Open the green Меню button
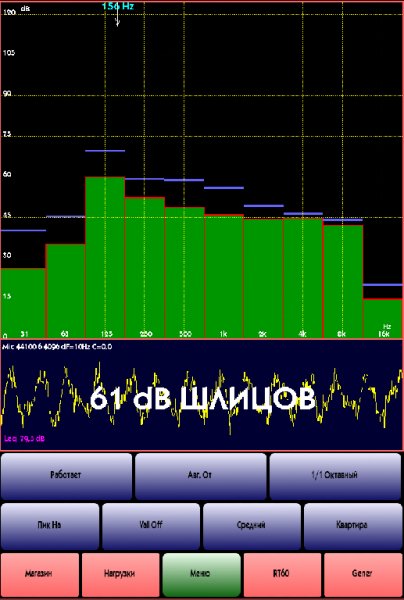 pos(202,575)
